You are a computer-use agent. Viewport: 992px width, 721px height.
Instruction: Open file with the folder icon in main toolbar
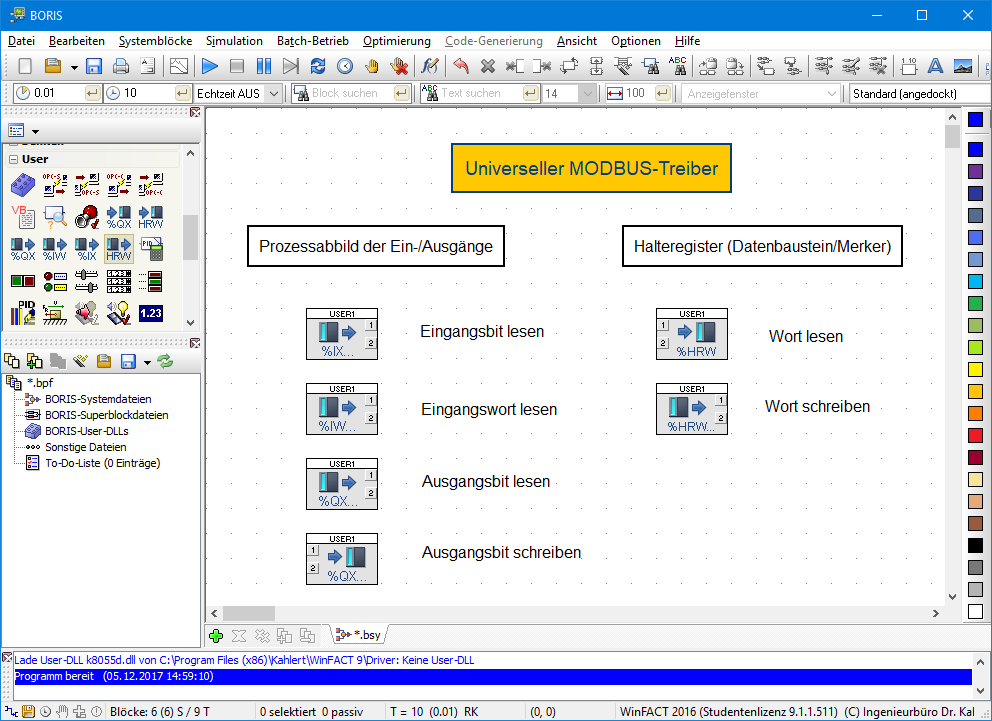53,66
